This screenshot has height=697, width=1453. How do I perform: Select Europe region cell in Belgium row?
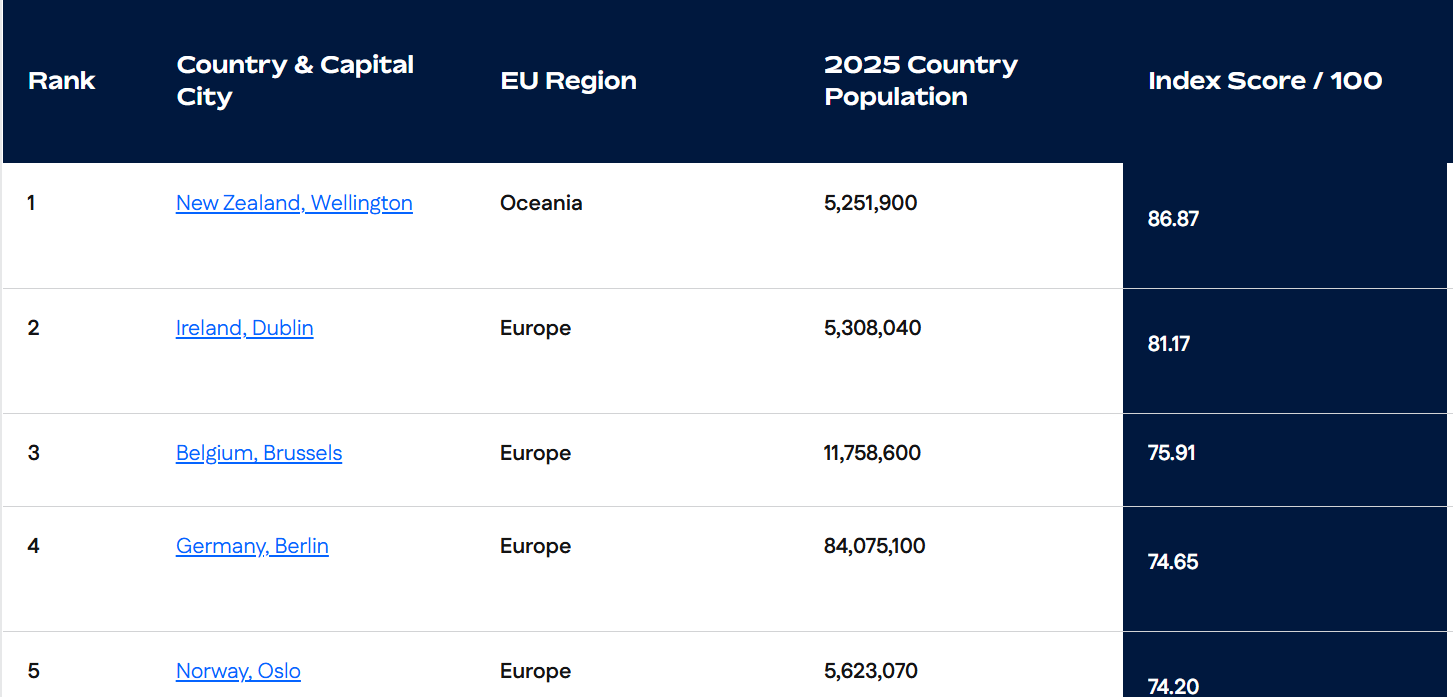click(x=536, y=453)
